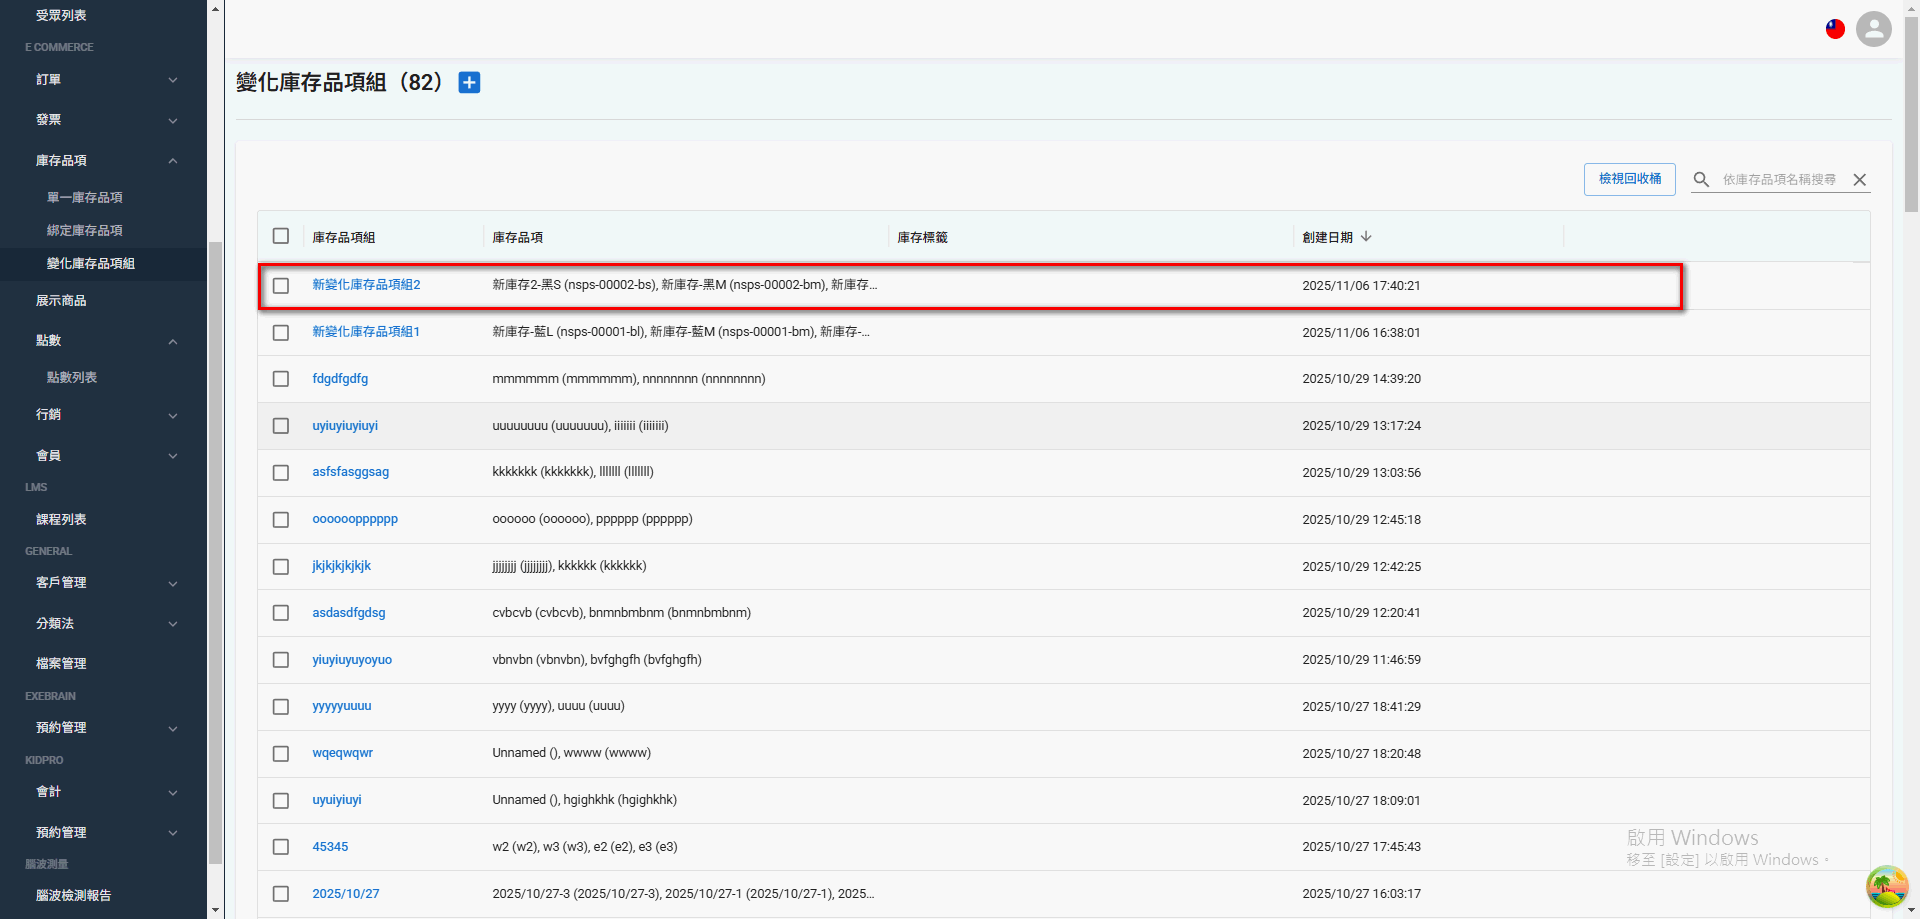This screenshot has width=1920, height=919.
Task: Add a new variation inventory group
Action: [469, 83]
